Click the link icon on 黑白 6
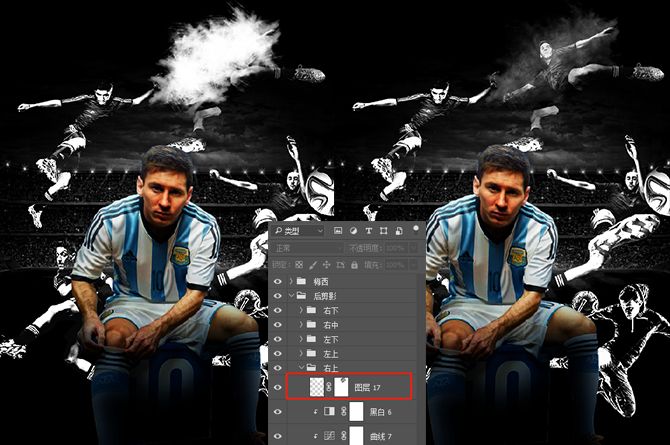 pyautogui.click(x=344, y=412)
